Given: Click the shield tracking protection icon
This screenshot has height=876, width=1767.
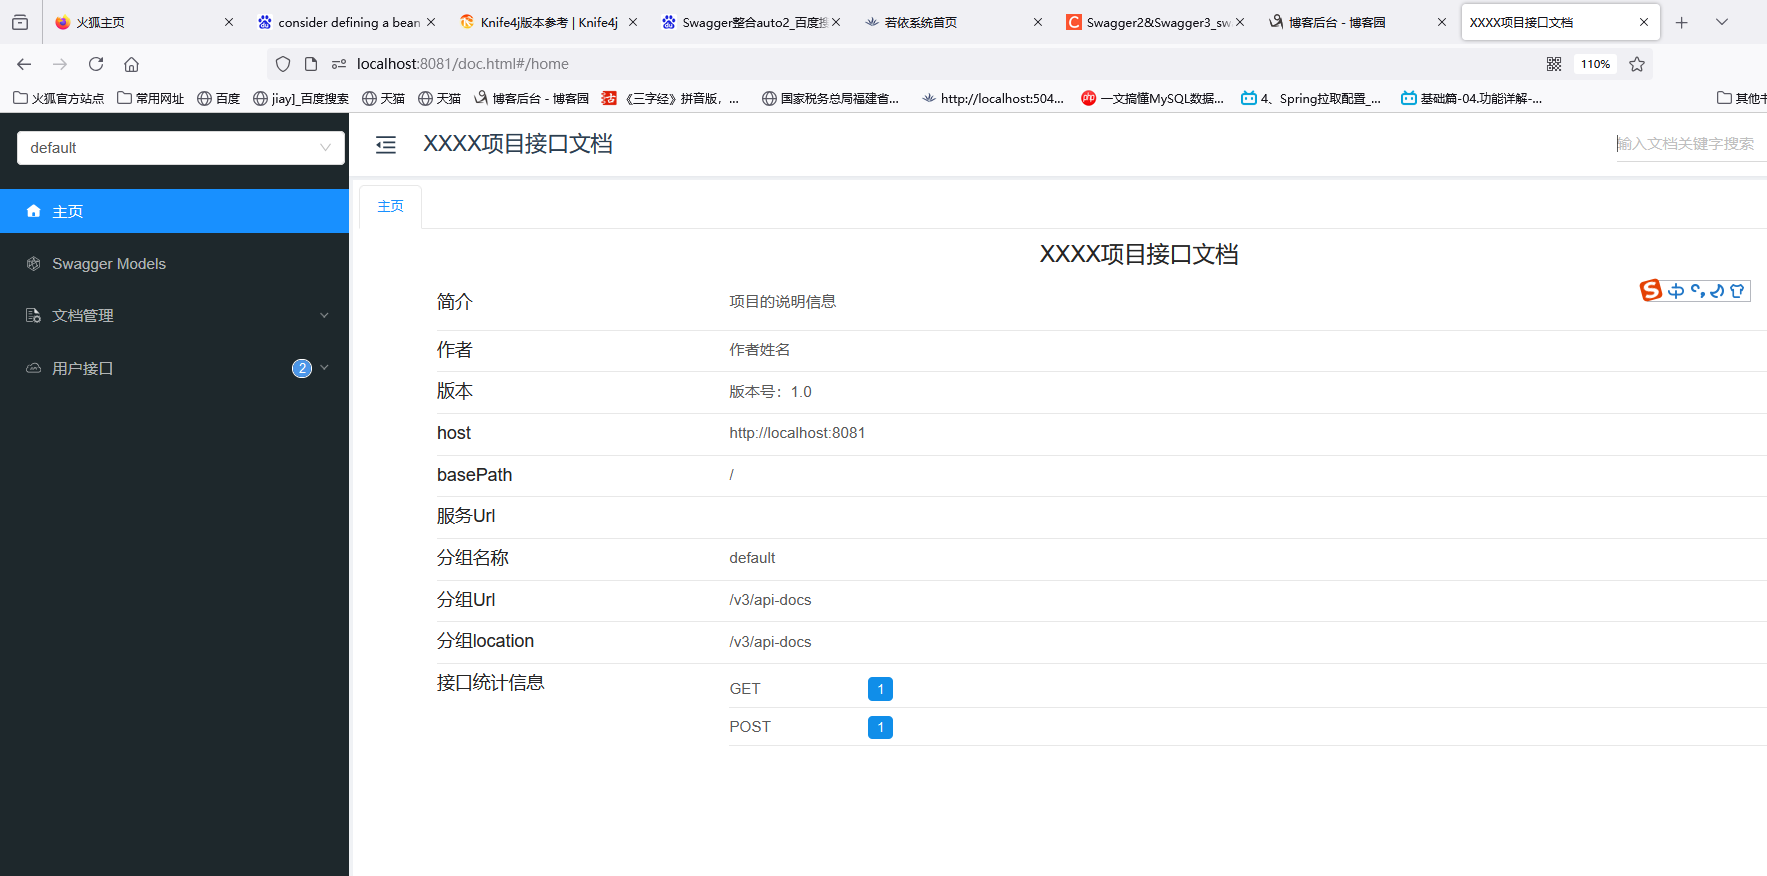Looking at the screenshot, I should 283,64.
